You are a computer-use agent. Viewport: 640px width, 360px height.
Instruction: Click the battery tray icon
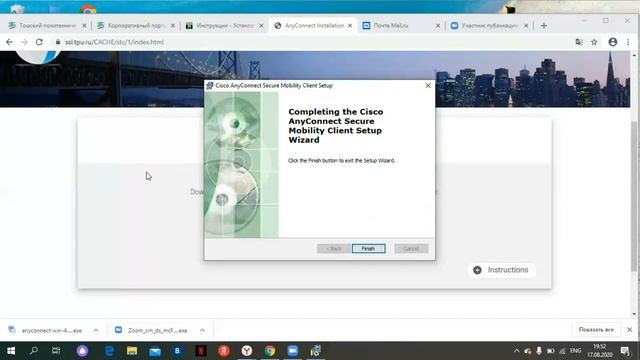pyautogui.click(x=550, y=351)
